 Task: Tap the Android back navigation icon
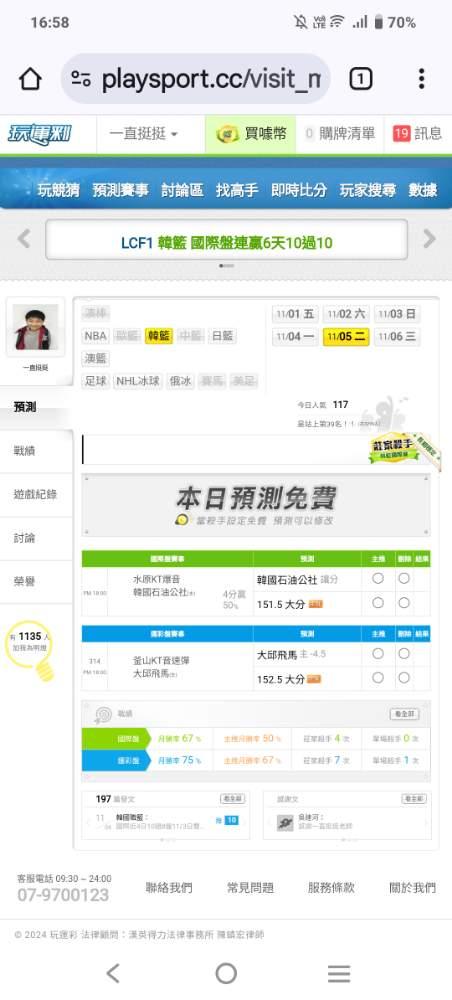tap(113, 973)
